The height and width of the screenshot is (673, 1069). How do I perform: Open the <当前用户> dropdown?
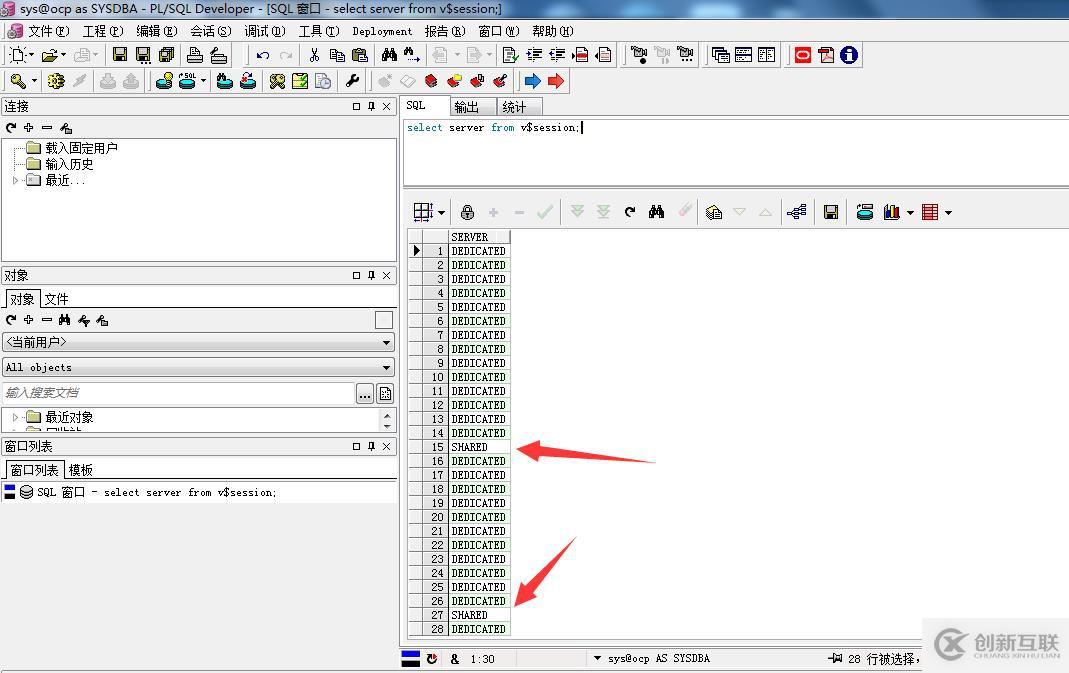pyautogui.click(x=198, y=342)
